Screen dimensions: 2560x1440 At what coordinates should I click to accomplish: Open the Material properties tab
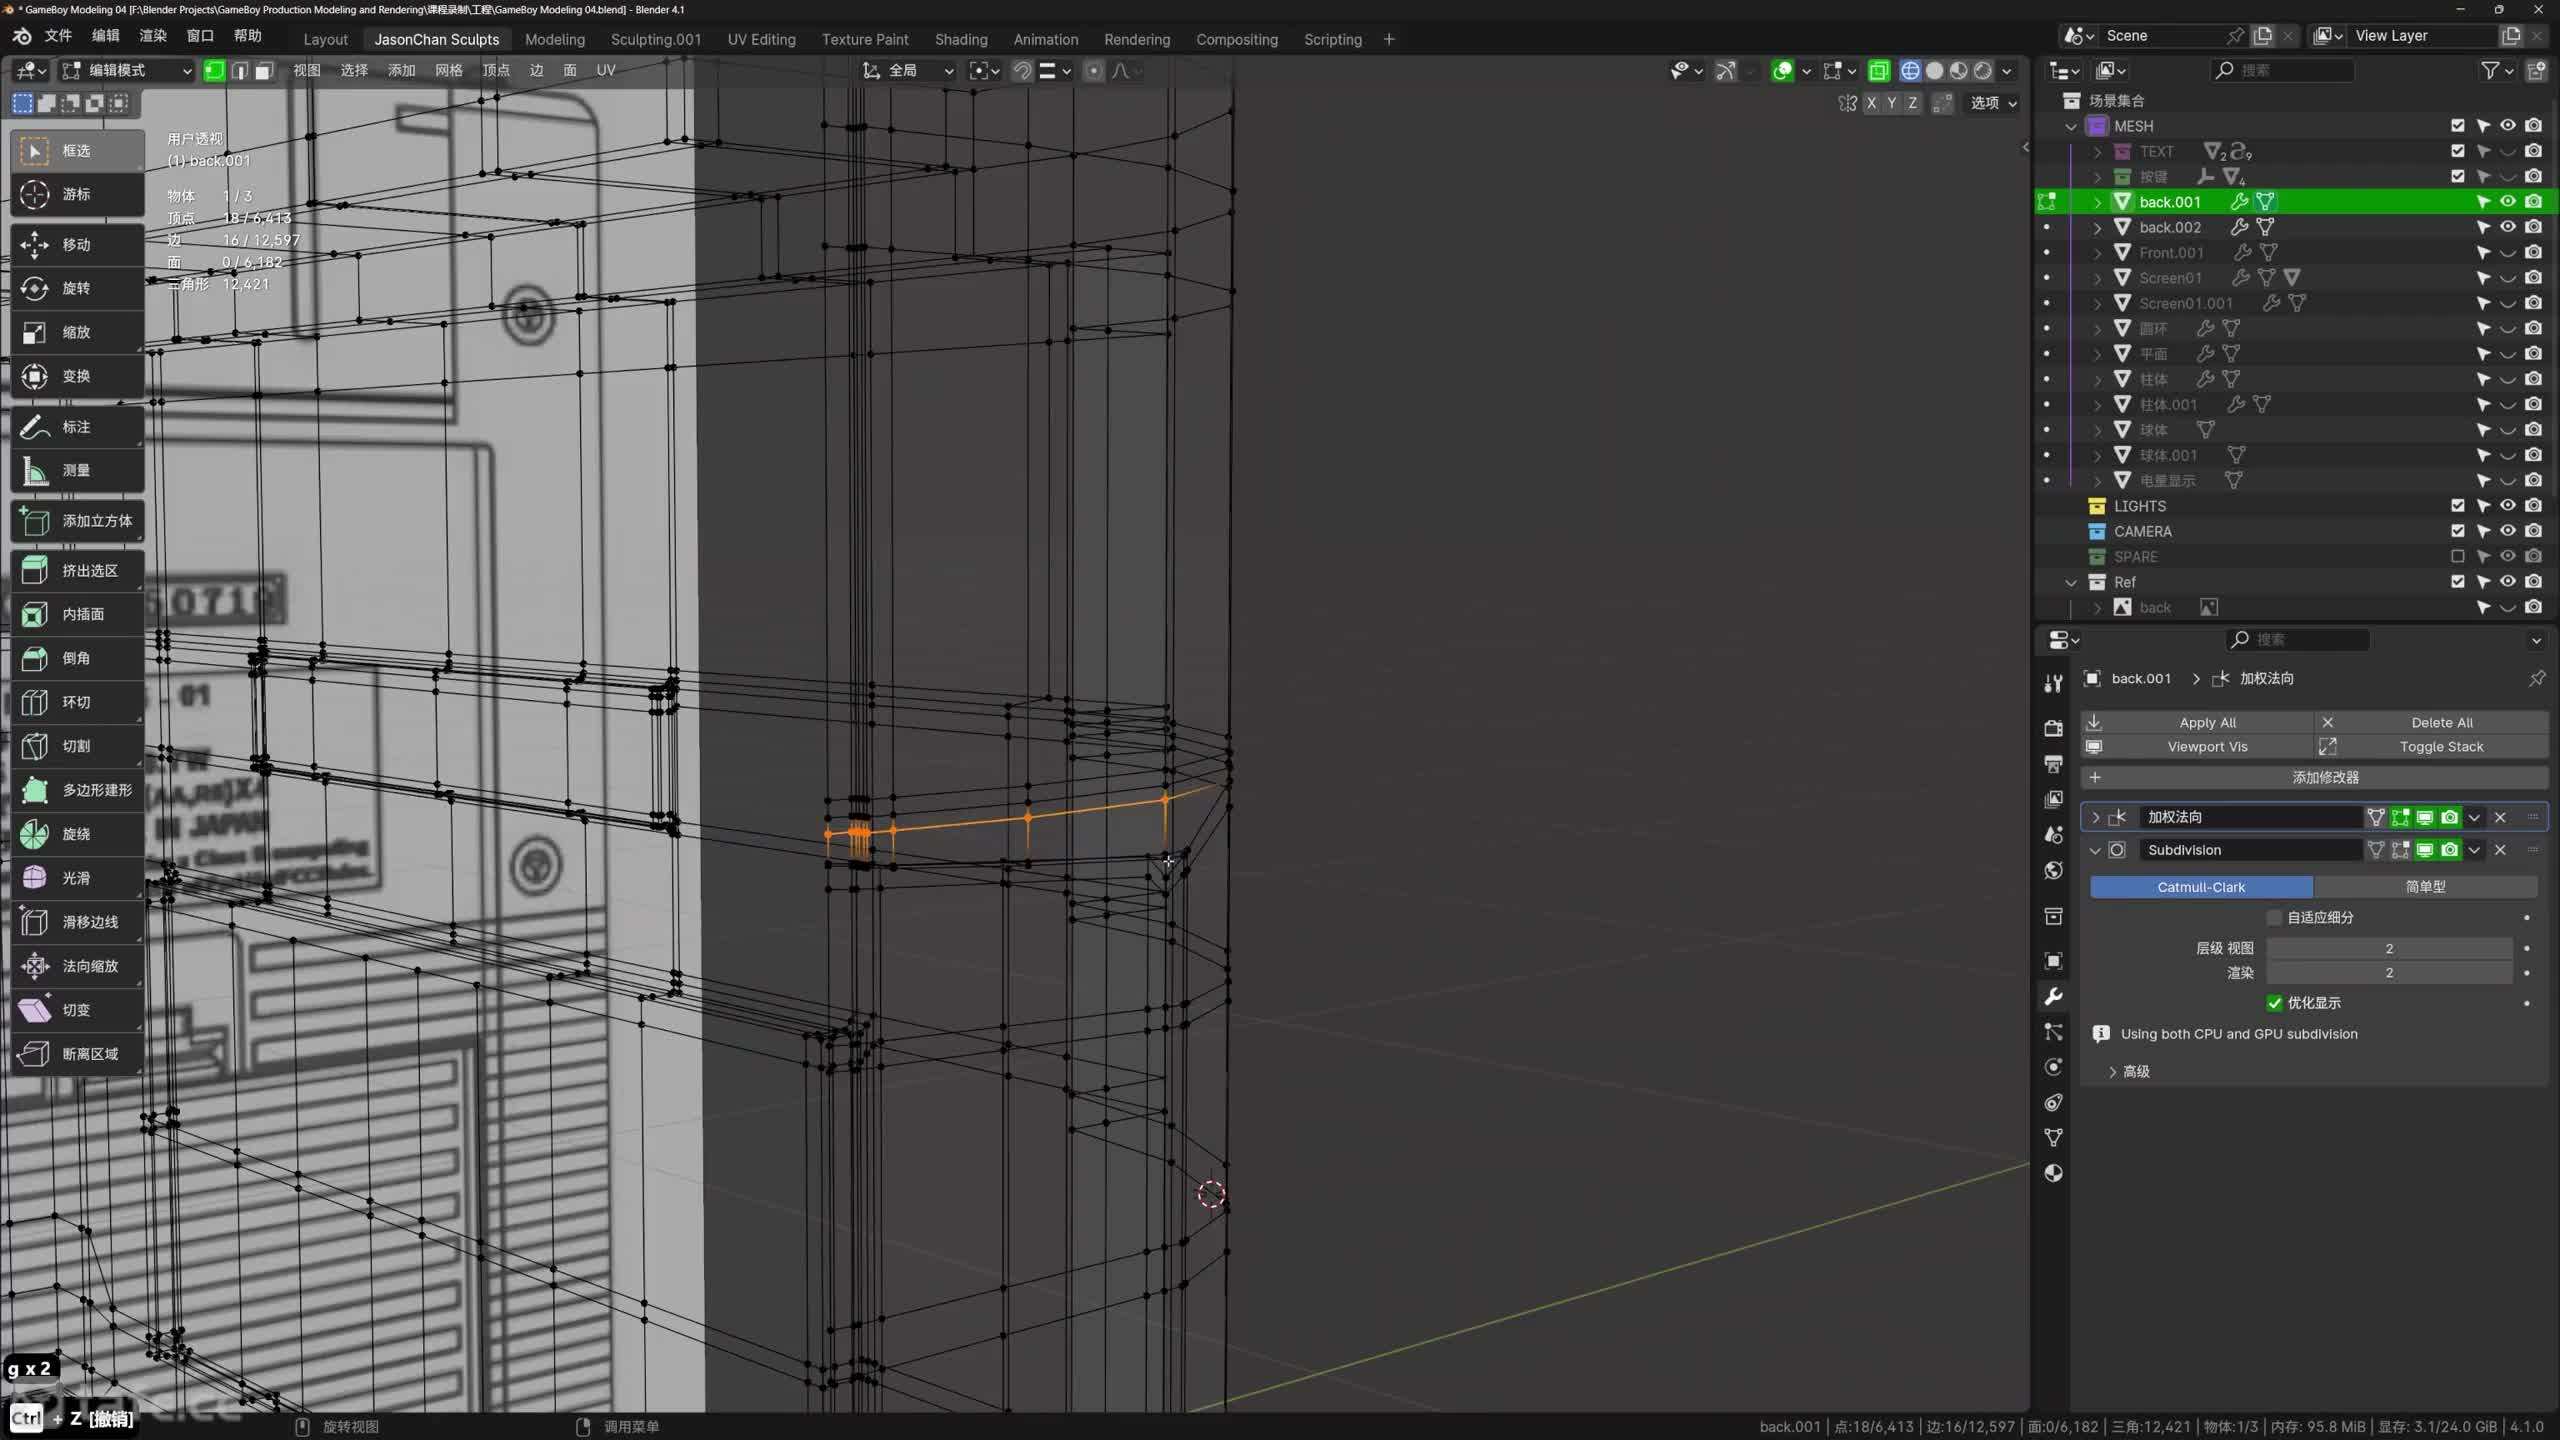[x=2053, y=1173]
